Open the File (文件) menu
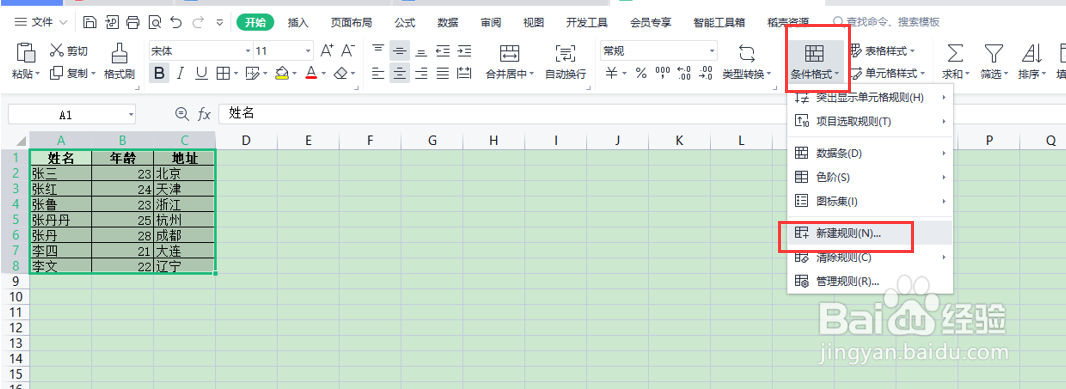The width and height of the screenshot is (1066, 389). tap(41, 22)
